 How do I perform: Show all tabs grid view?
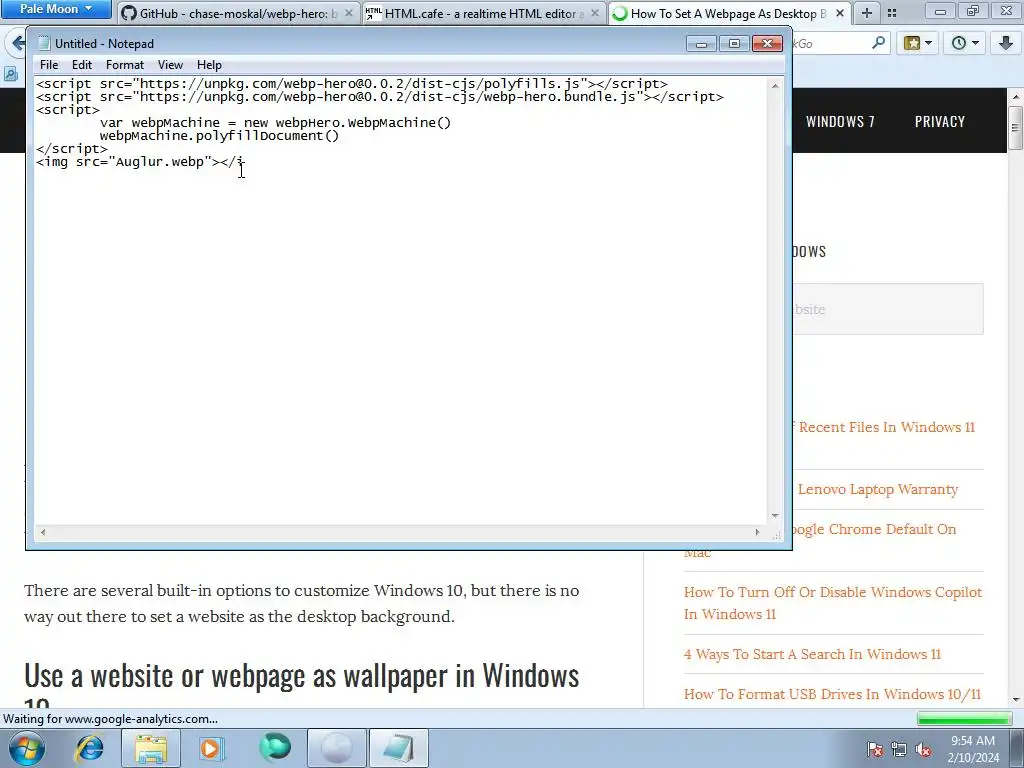892,13
